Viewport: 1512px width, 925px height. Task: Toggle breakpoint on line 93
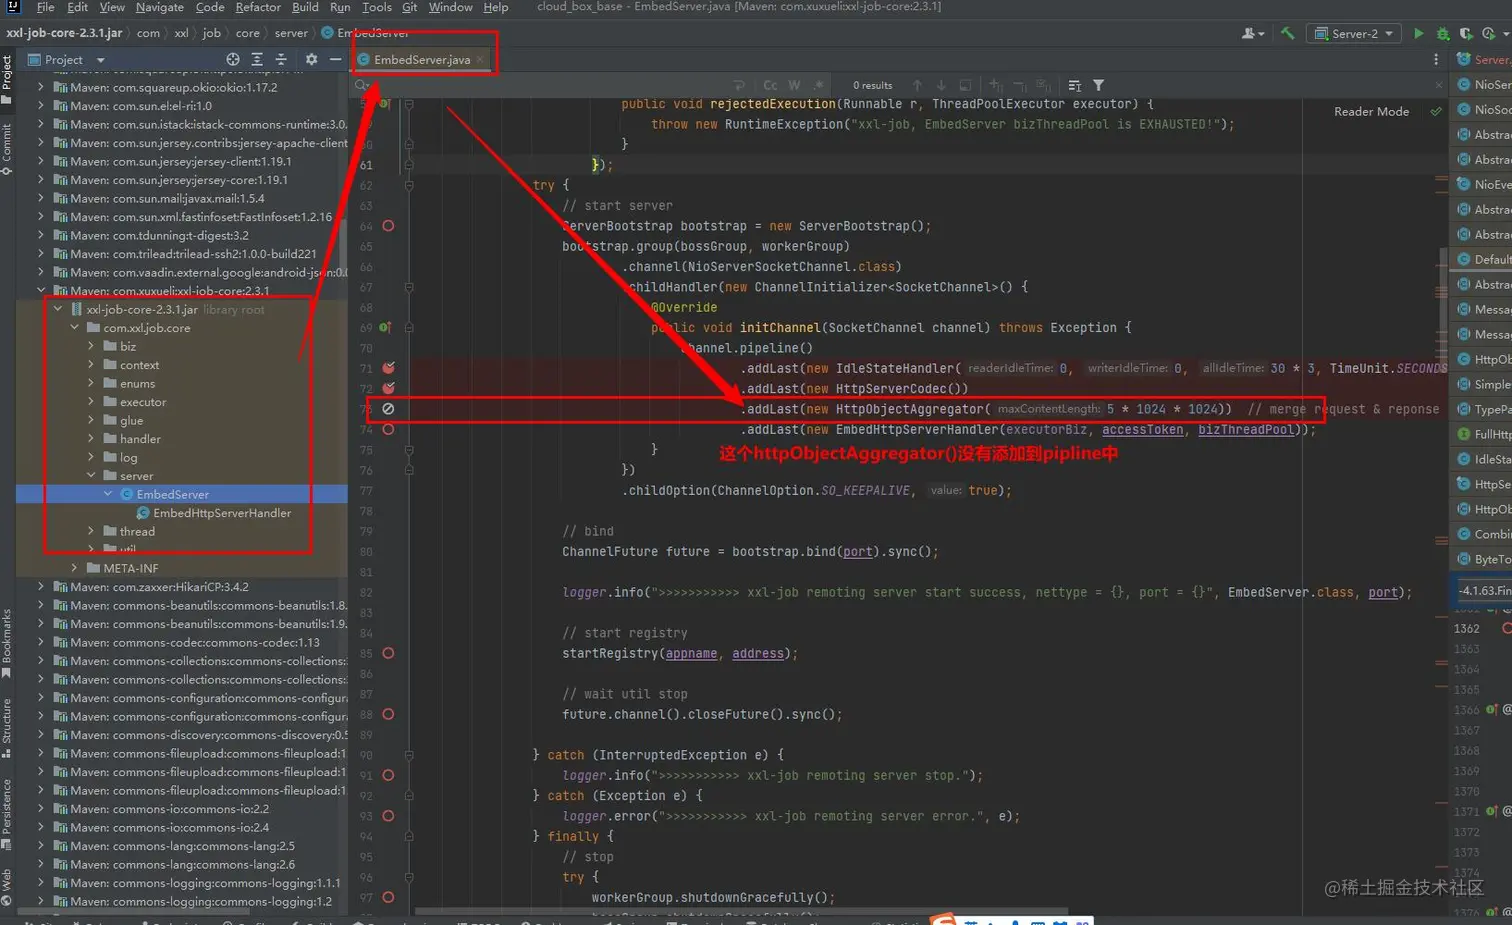(x=388, y=816)
